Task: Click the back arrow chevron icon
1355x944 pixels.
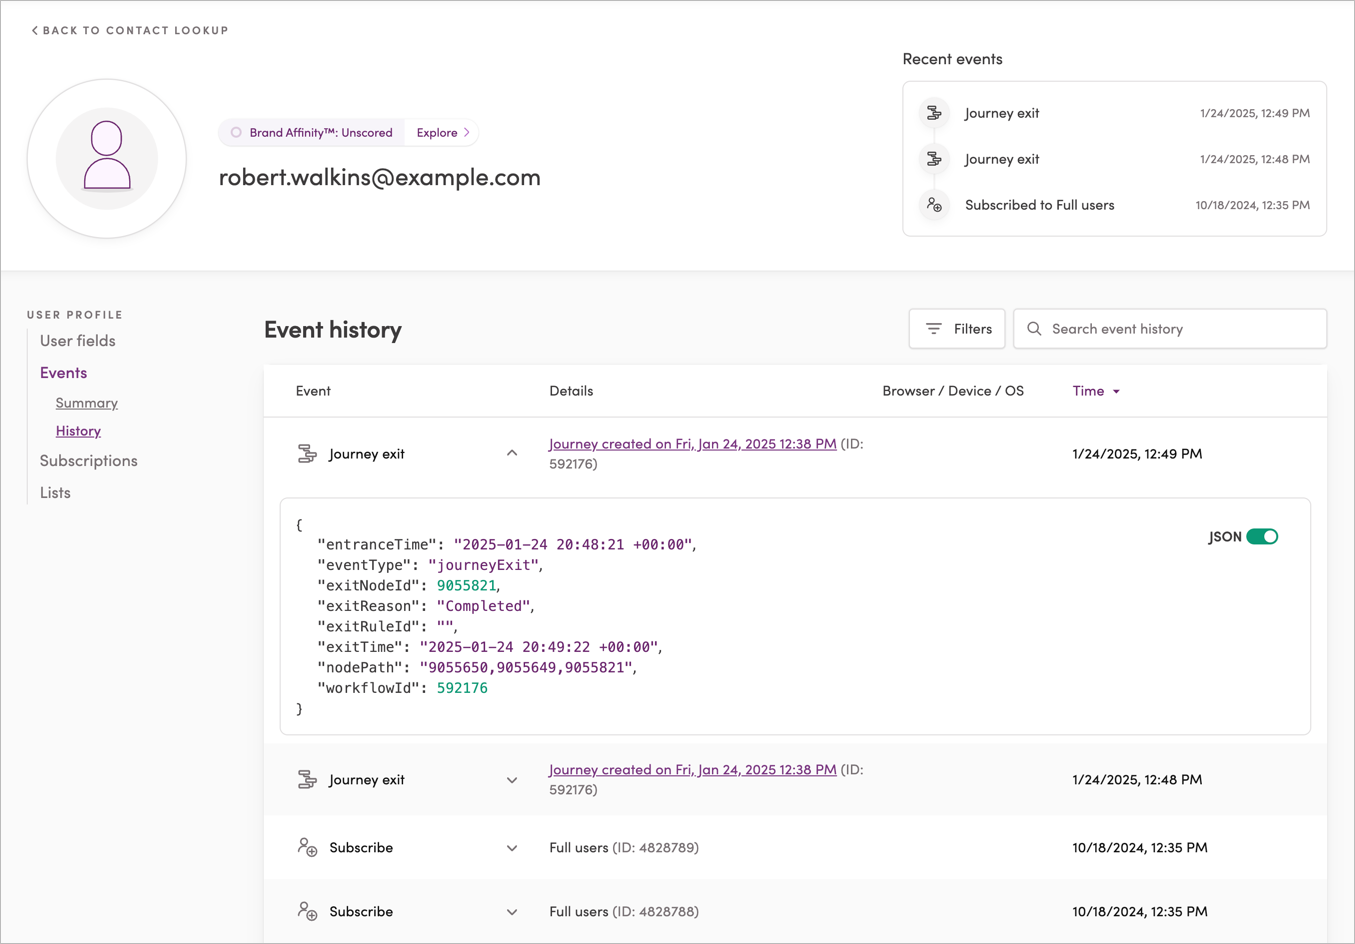Action: coord(34,31)
